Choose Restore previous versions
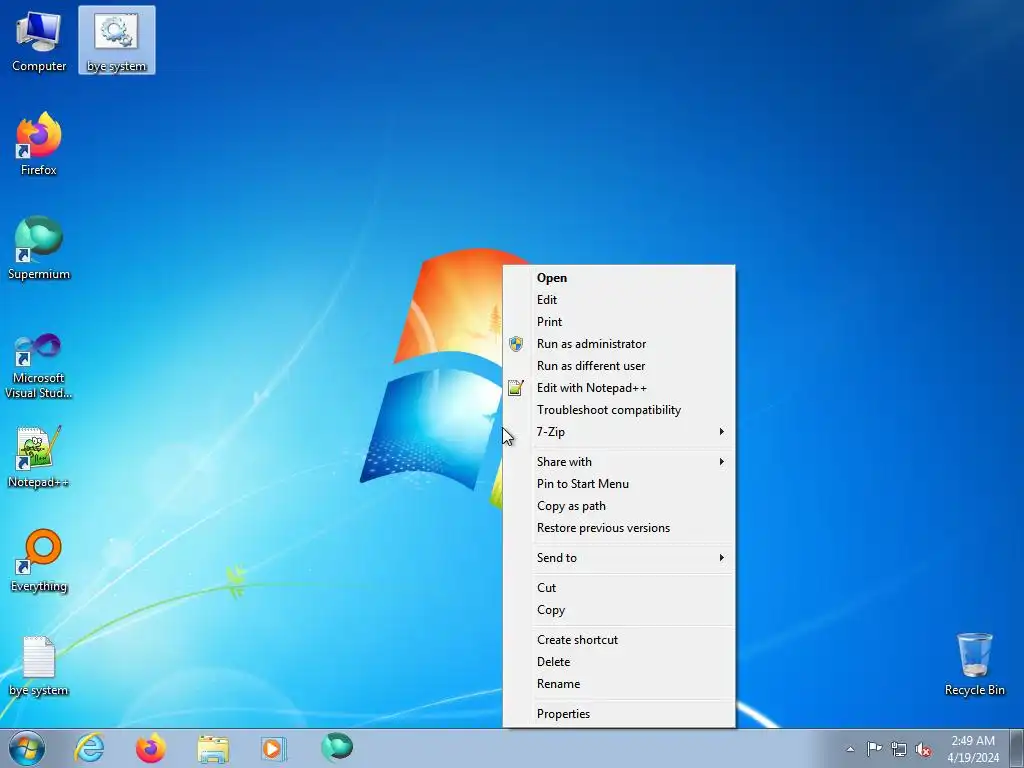The image size is (1024, 768). point(618,528)
